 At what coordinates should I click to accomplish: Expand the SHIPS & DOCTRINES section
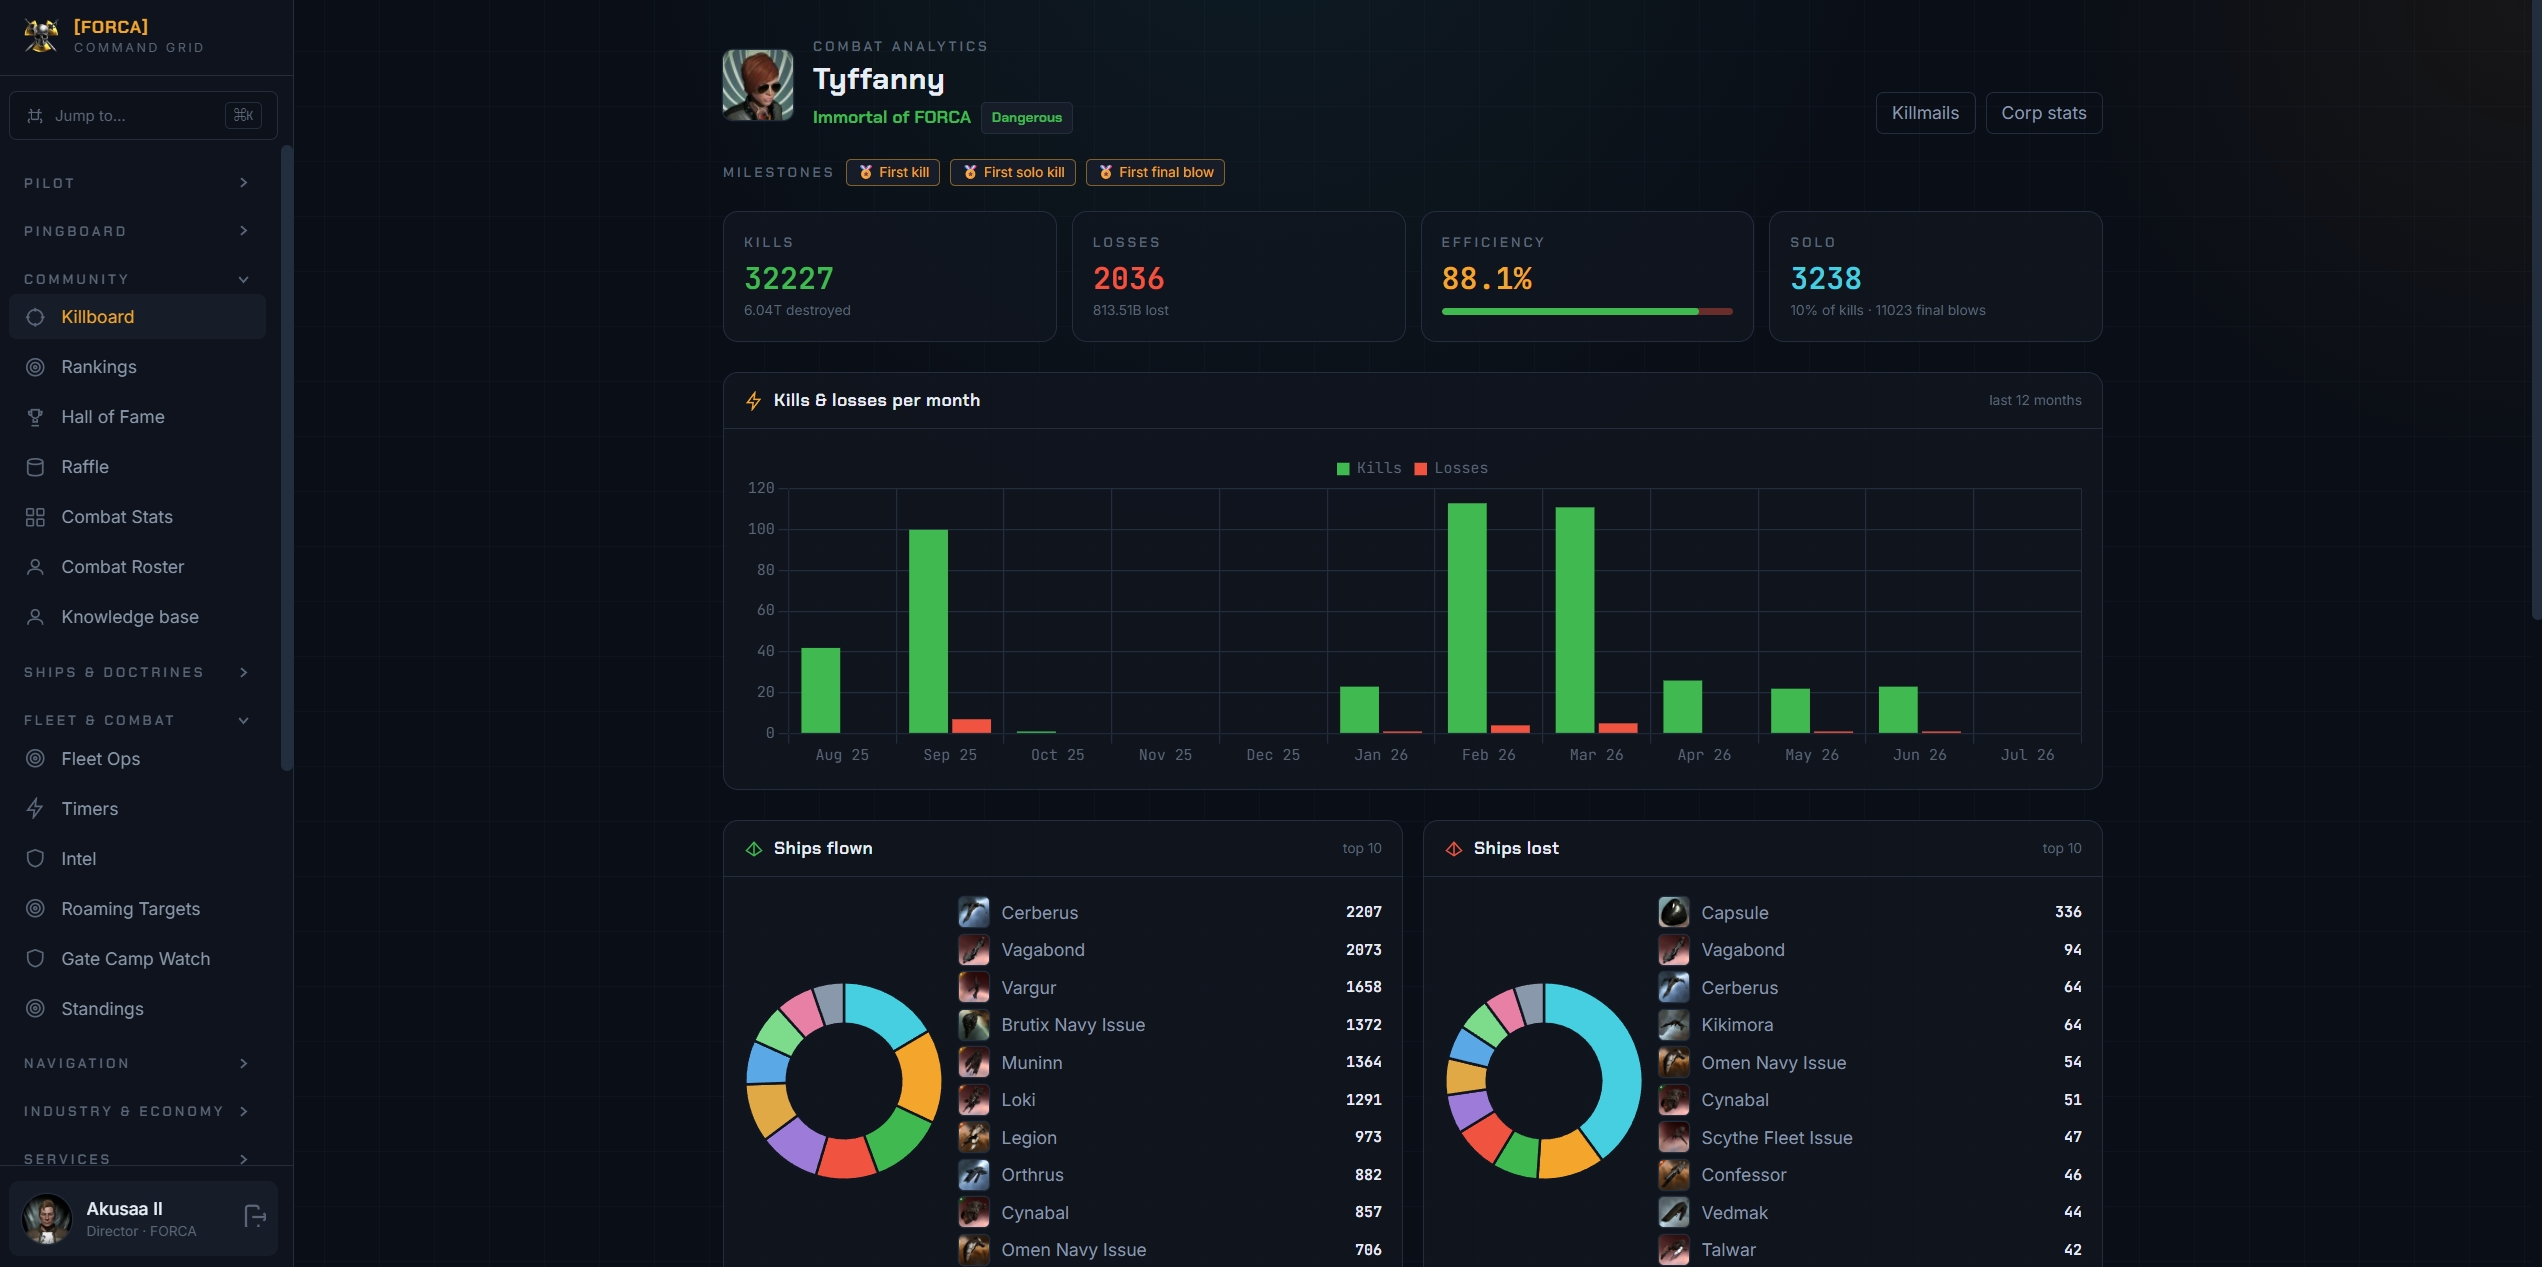click(x=137, y=672)
